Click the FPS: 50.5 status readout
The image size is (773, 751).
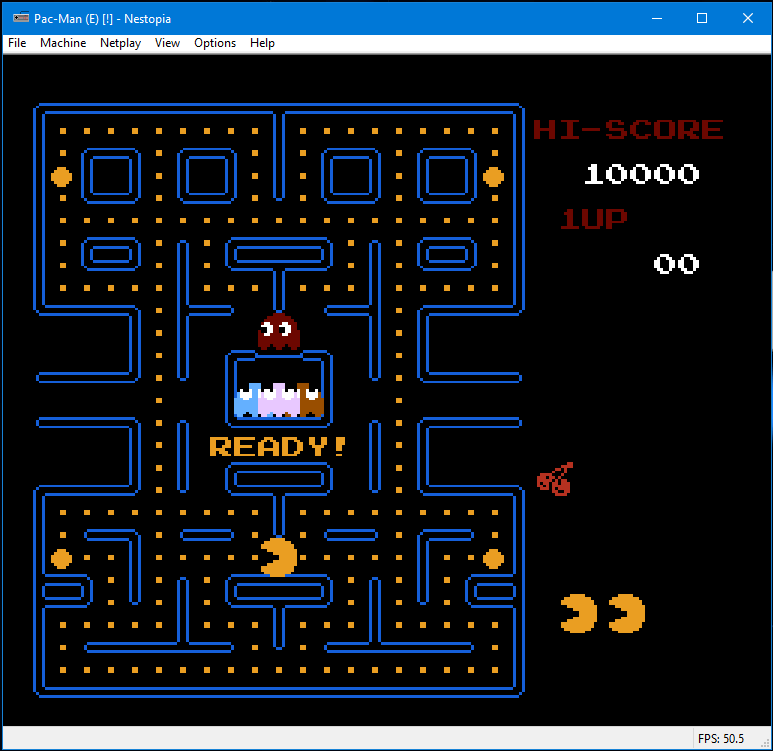[x=721, y=739]
